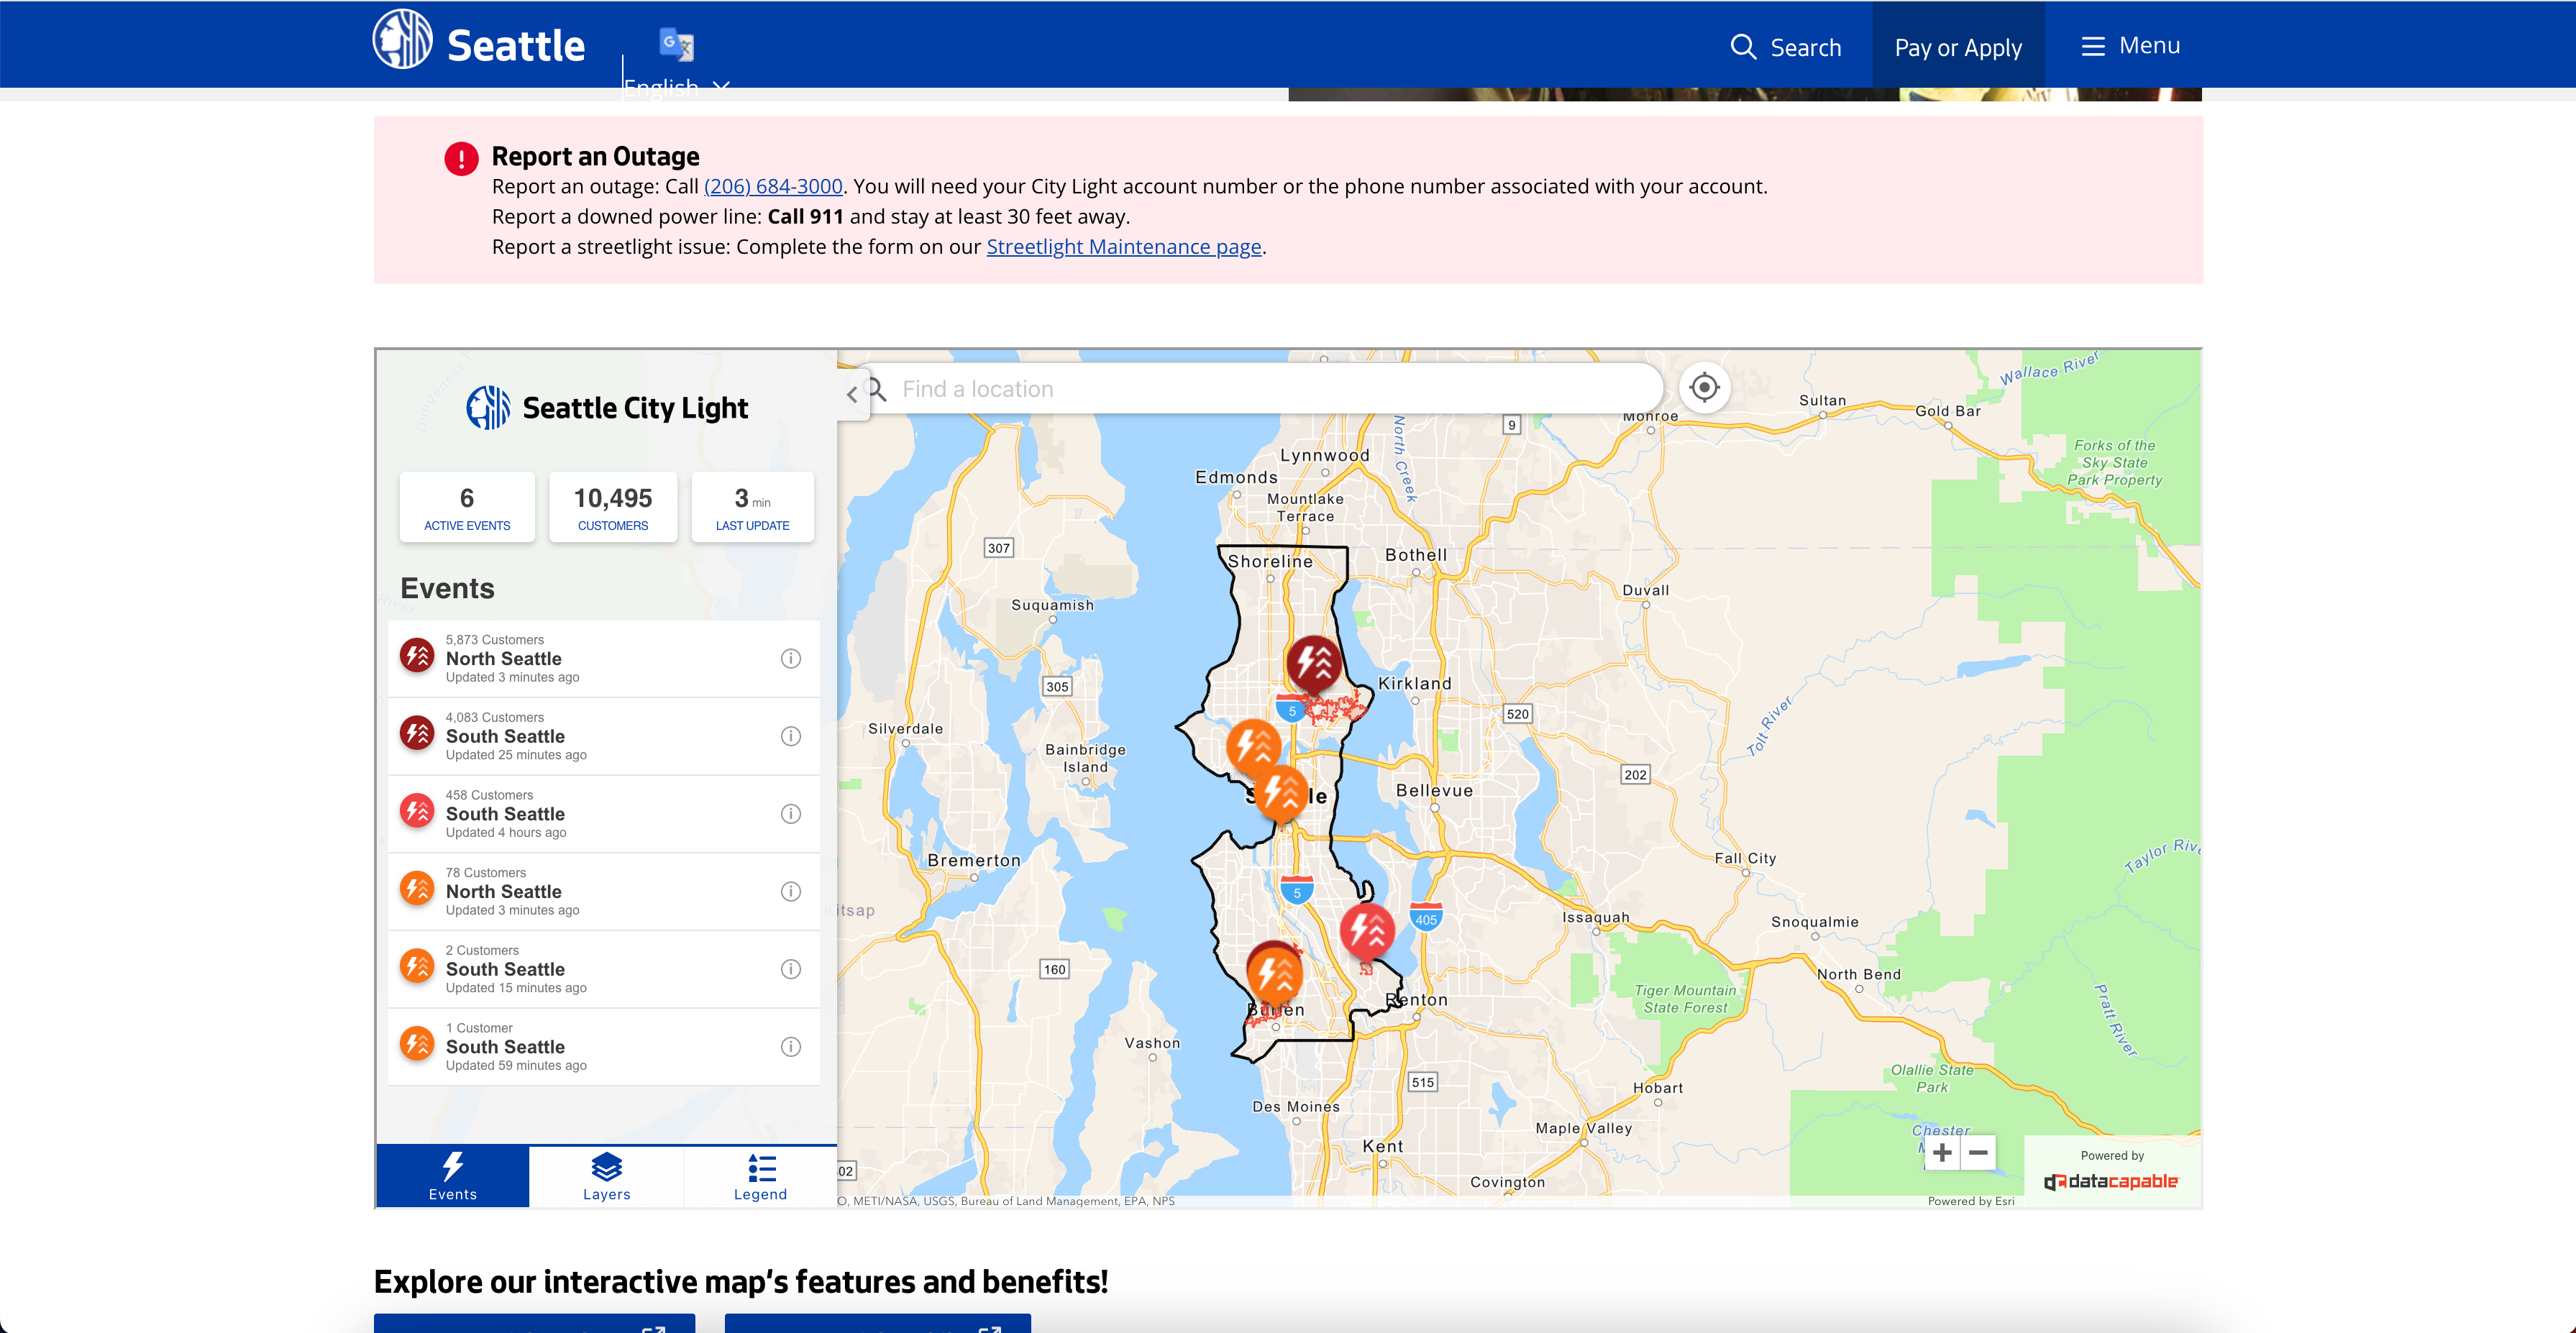Click the red outage marker near Renton
2576x1333 pixels.
[1367, 930]
